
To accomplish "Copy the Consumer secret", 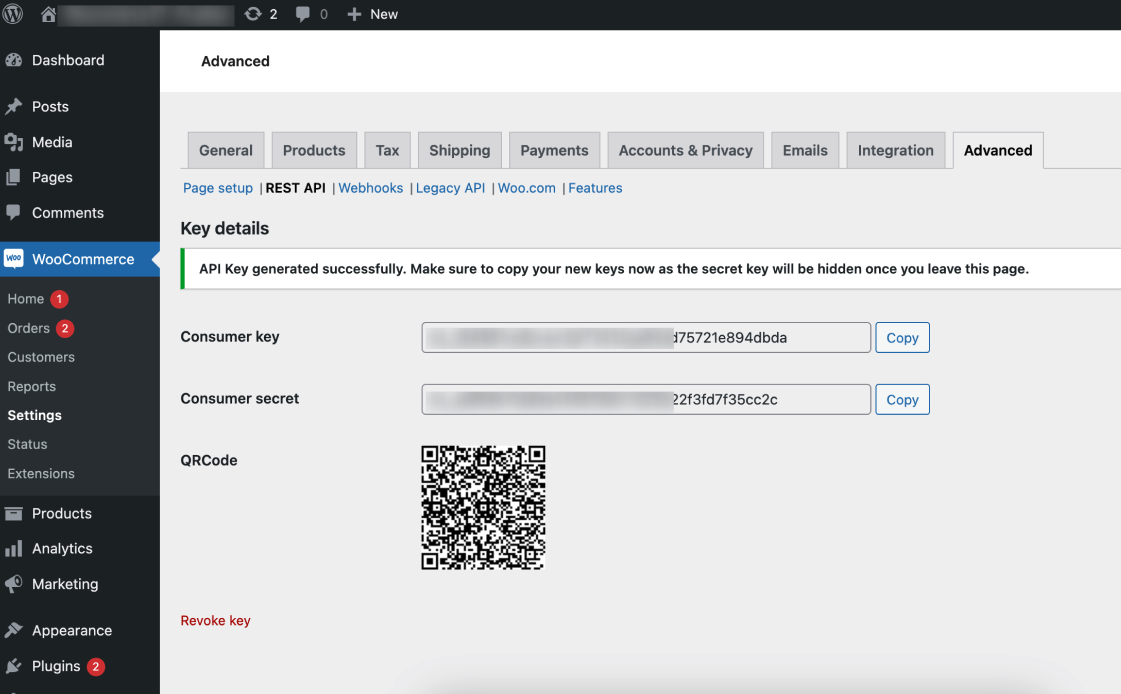I will coord(902,400).
